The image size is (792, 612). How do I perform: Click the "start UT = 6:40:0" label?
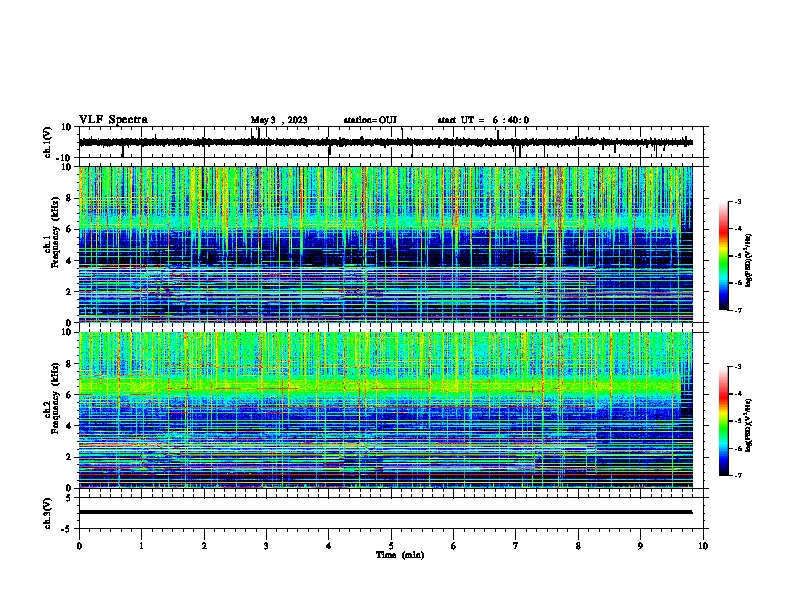tap(483, 120)
